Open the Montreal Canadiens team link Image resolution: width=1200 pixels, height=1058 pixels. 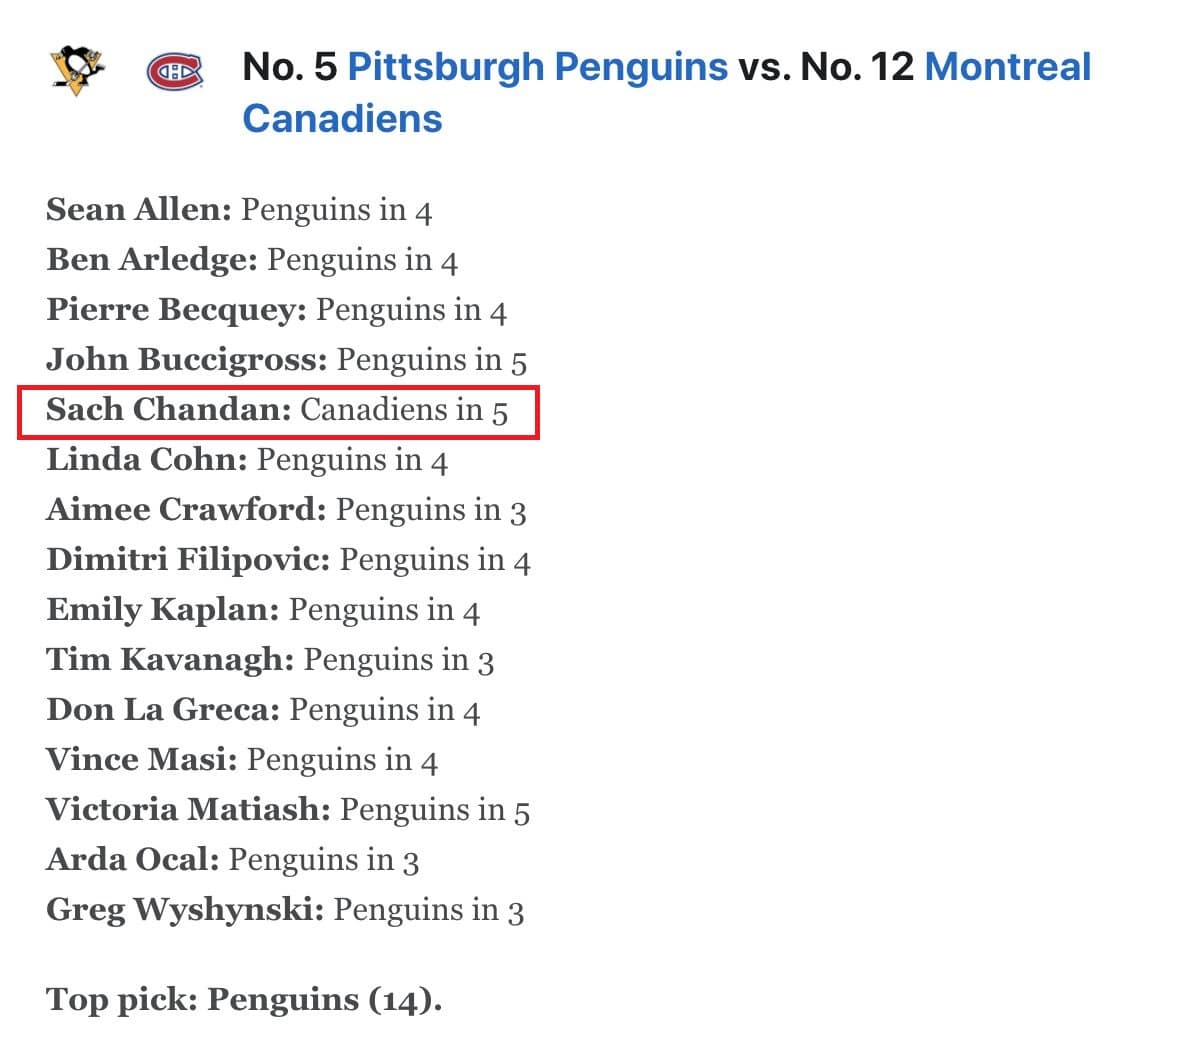(x=1007, y=67)
